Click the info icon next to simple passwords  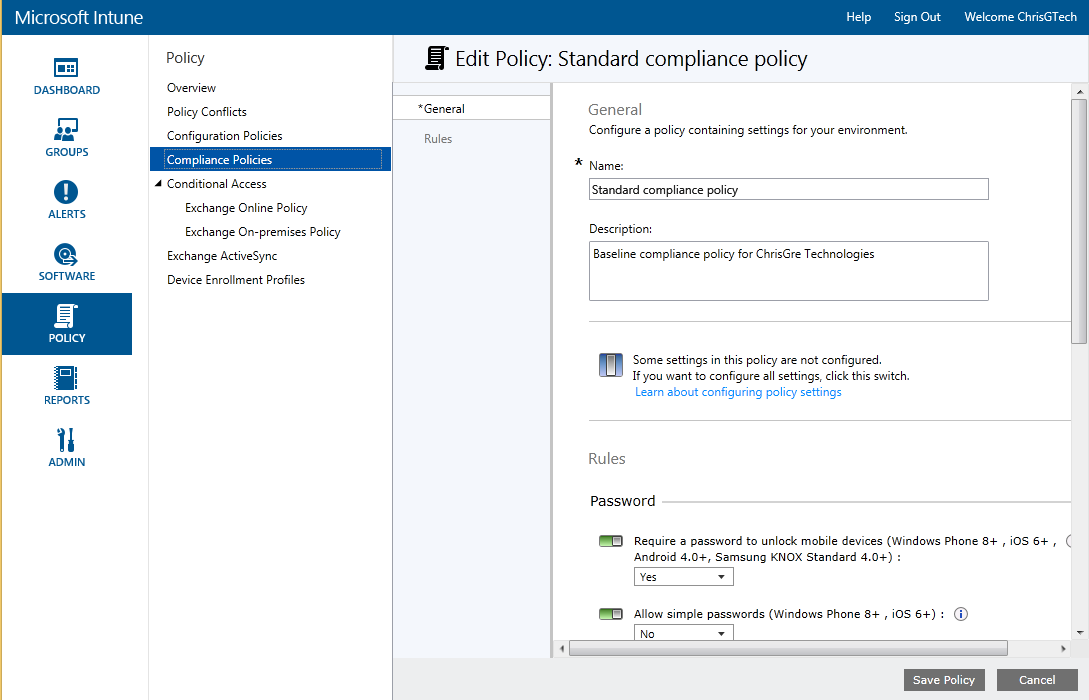(960, 613)
